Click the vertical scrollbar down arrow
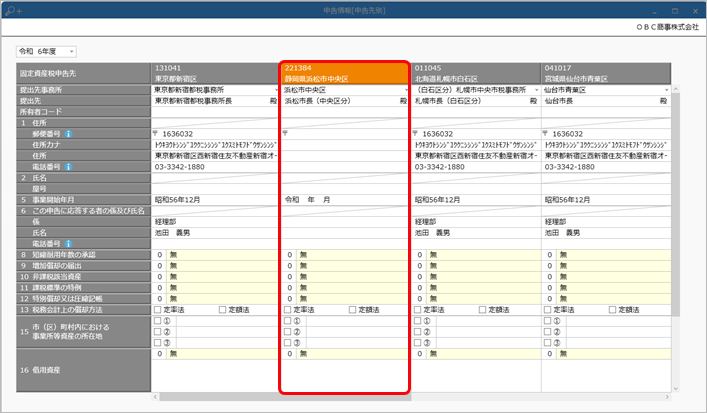The width and height of the screenshot is (707, 413). tap(675, 389)
